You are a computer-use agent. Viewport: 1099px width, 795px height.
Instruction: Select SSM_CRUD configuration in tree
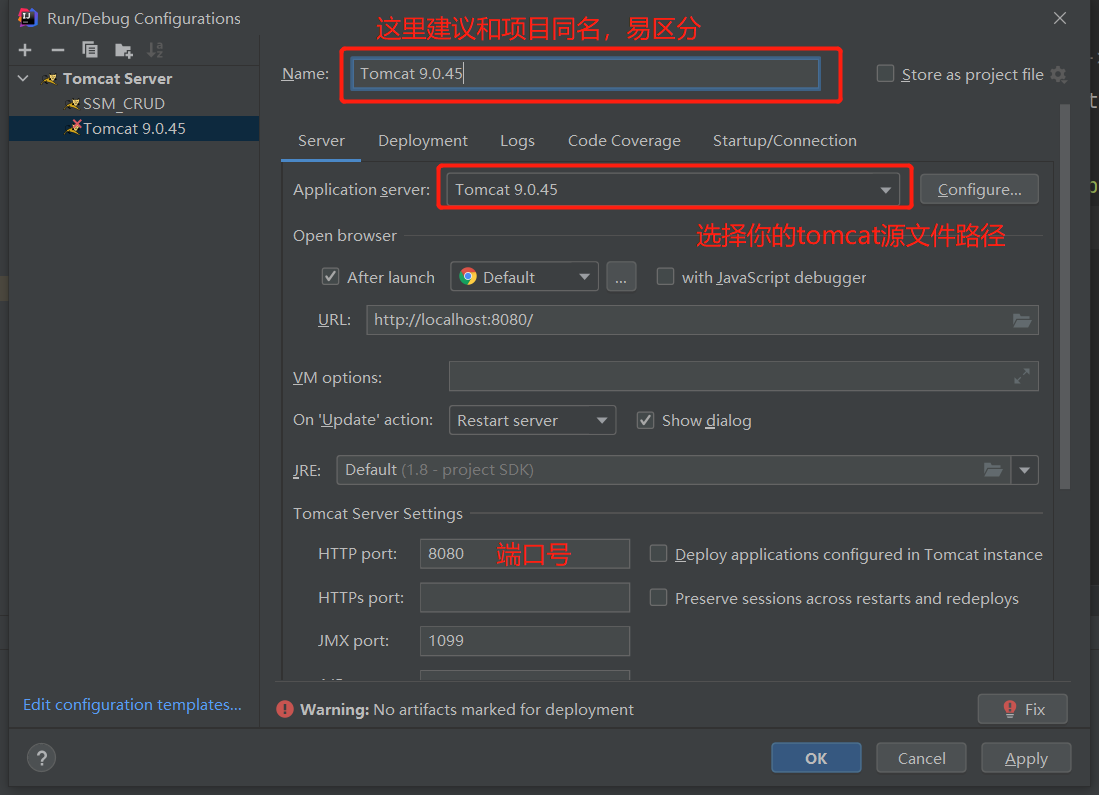click(x=124, y=104)
